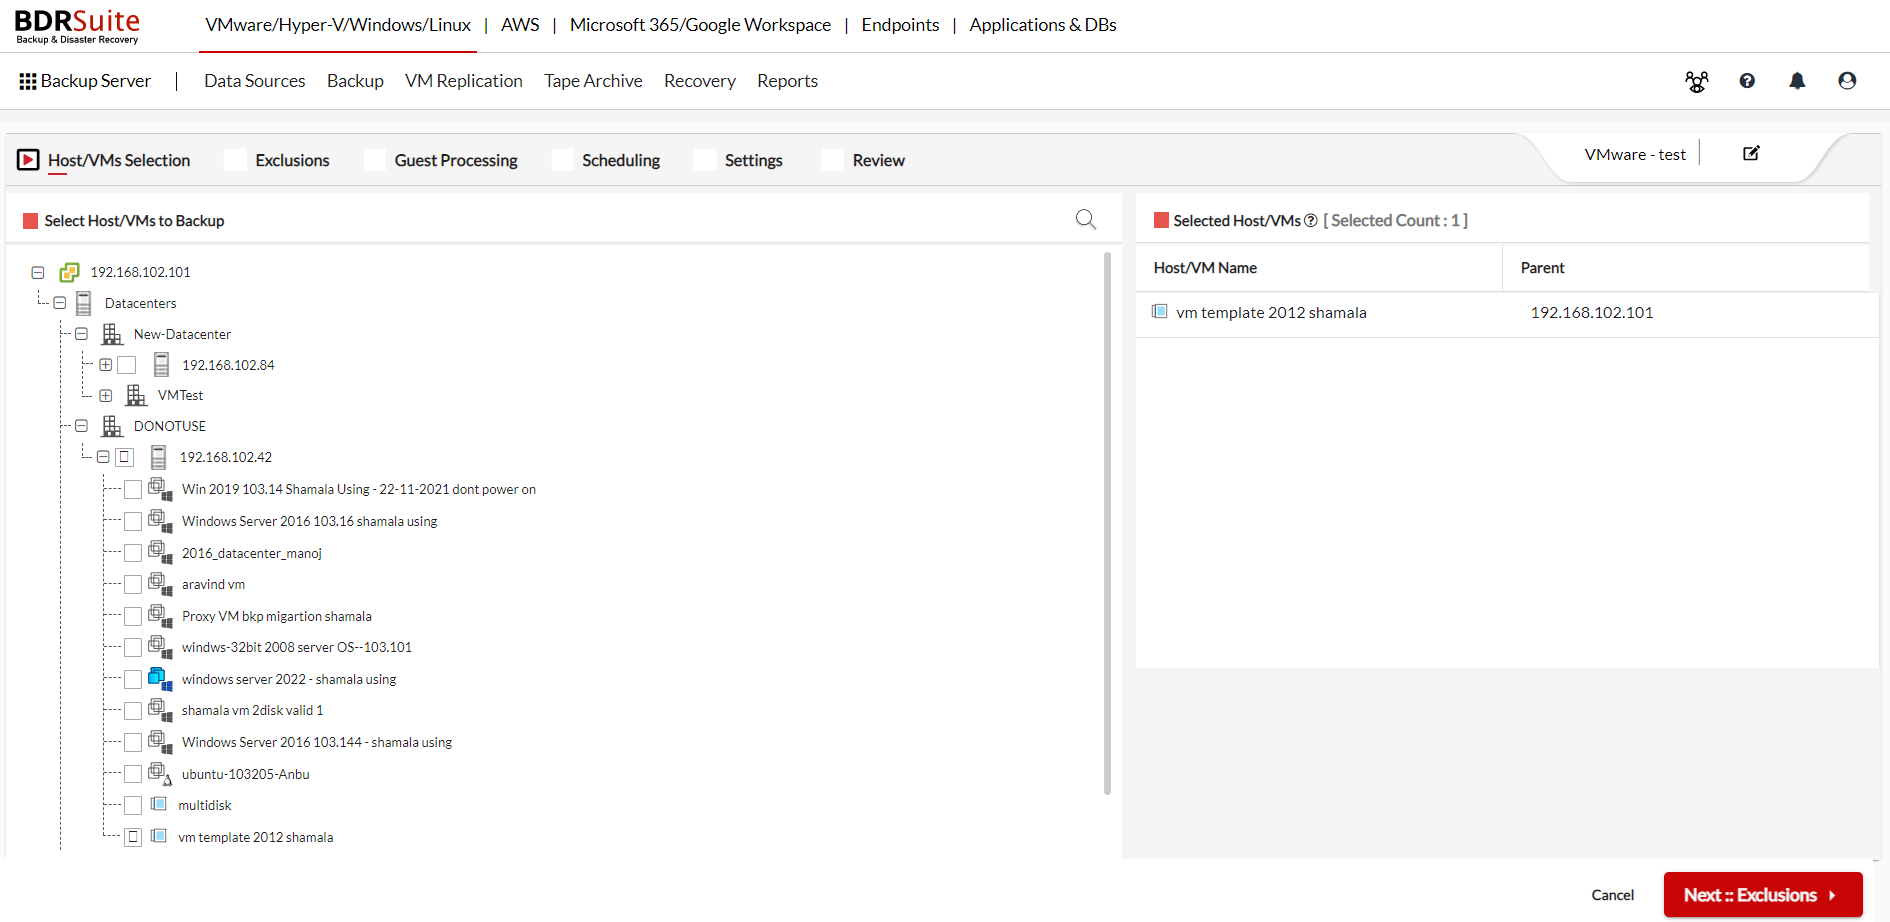This screenshot has width=1890, height=922.
Task: Click the tree panel vertical scrollbar
Action: click(x=1107, y=523)
